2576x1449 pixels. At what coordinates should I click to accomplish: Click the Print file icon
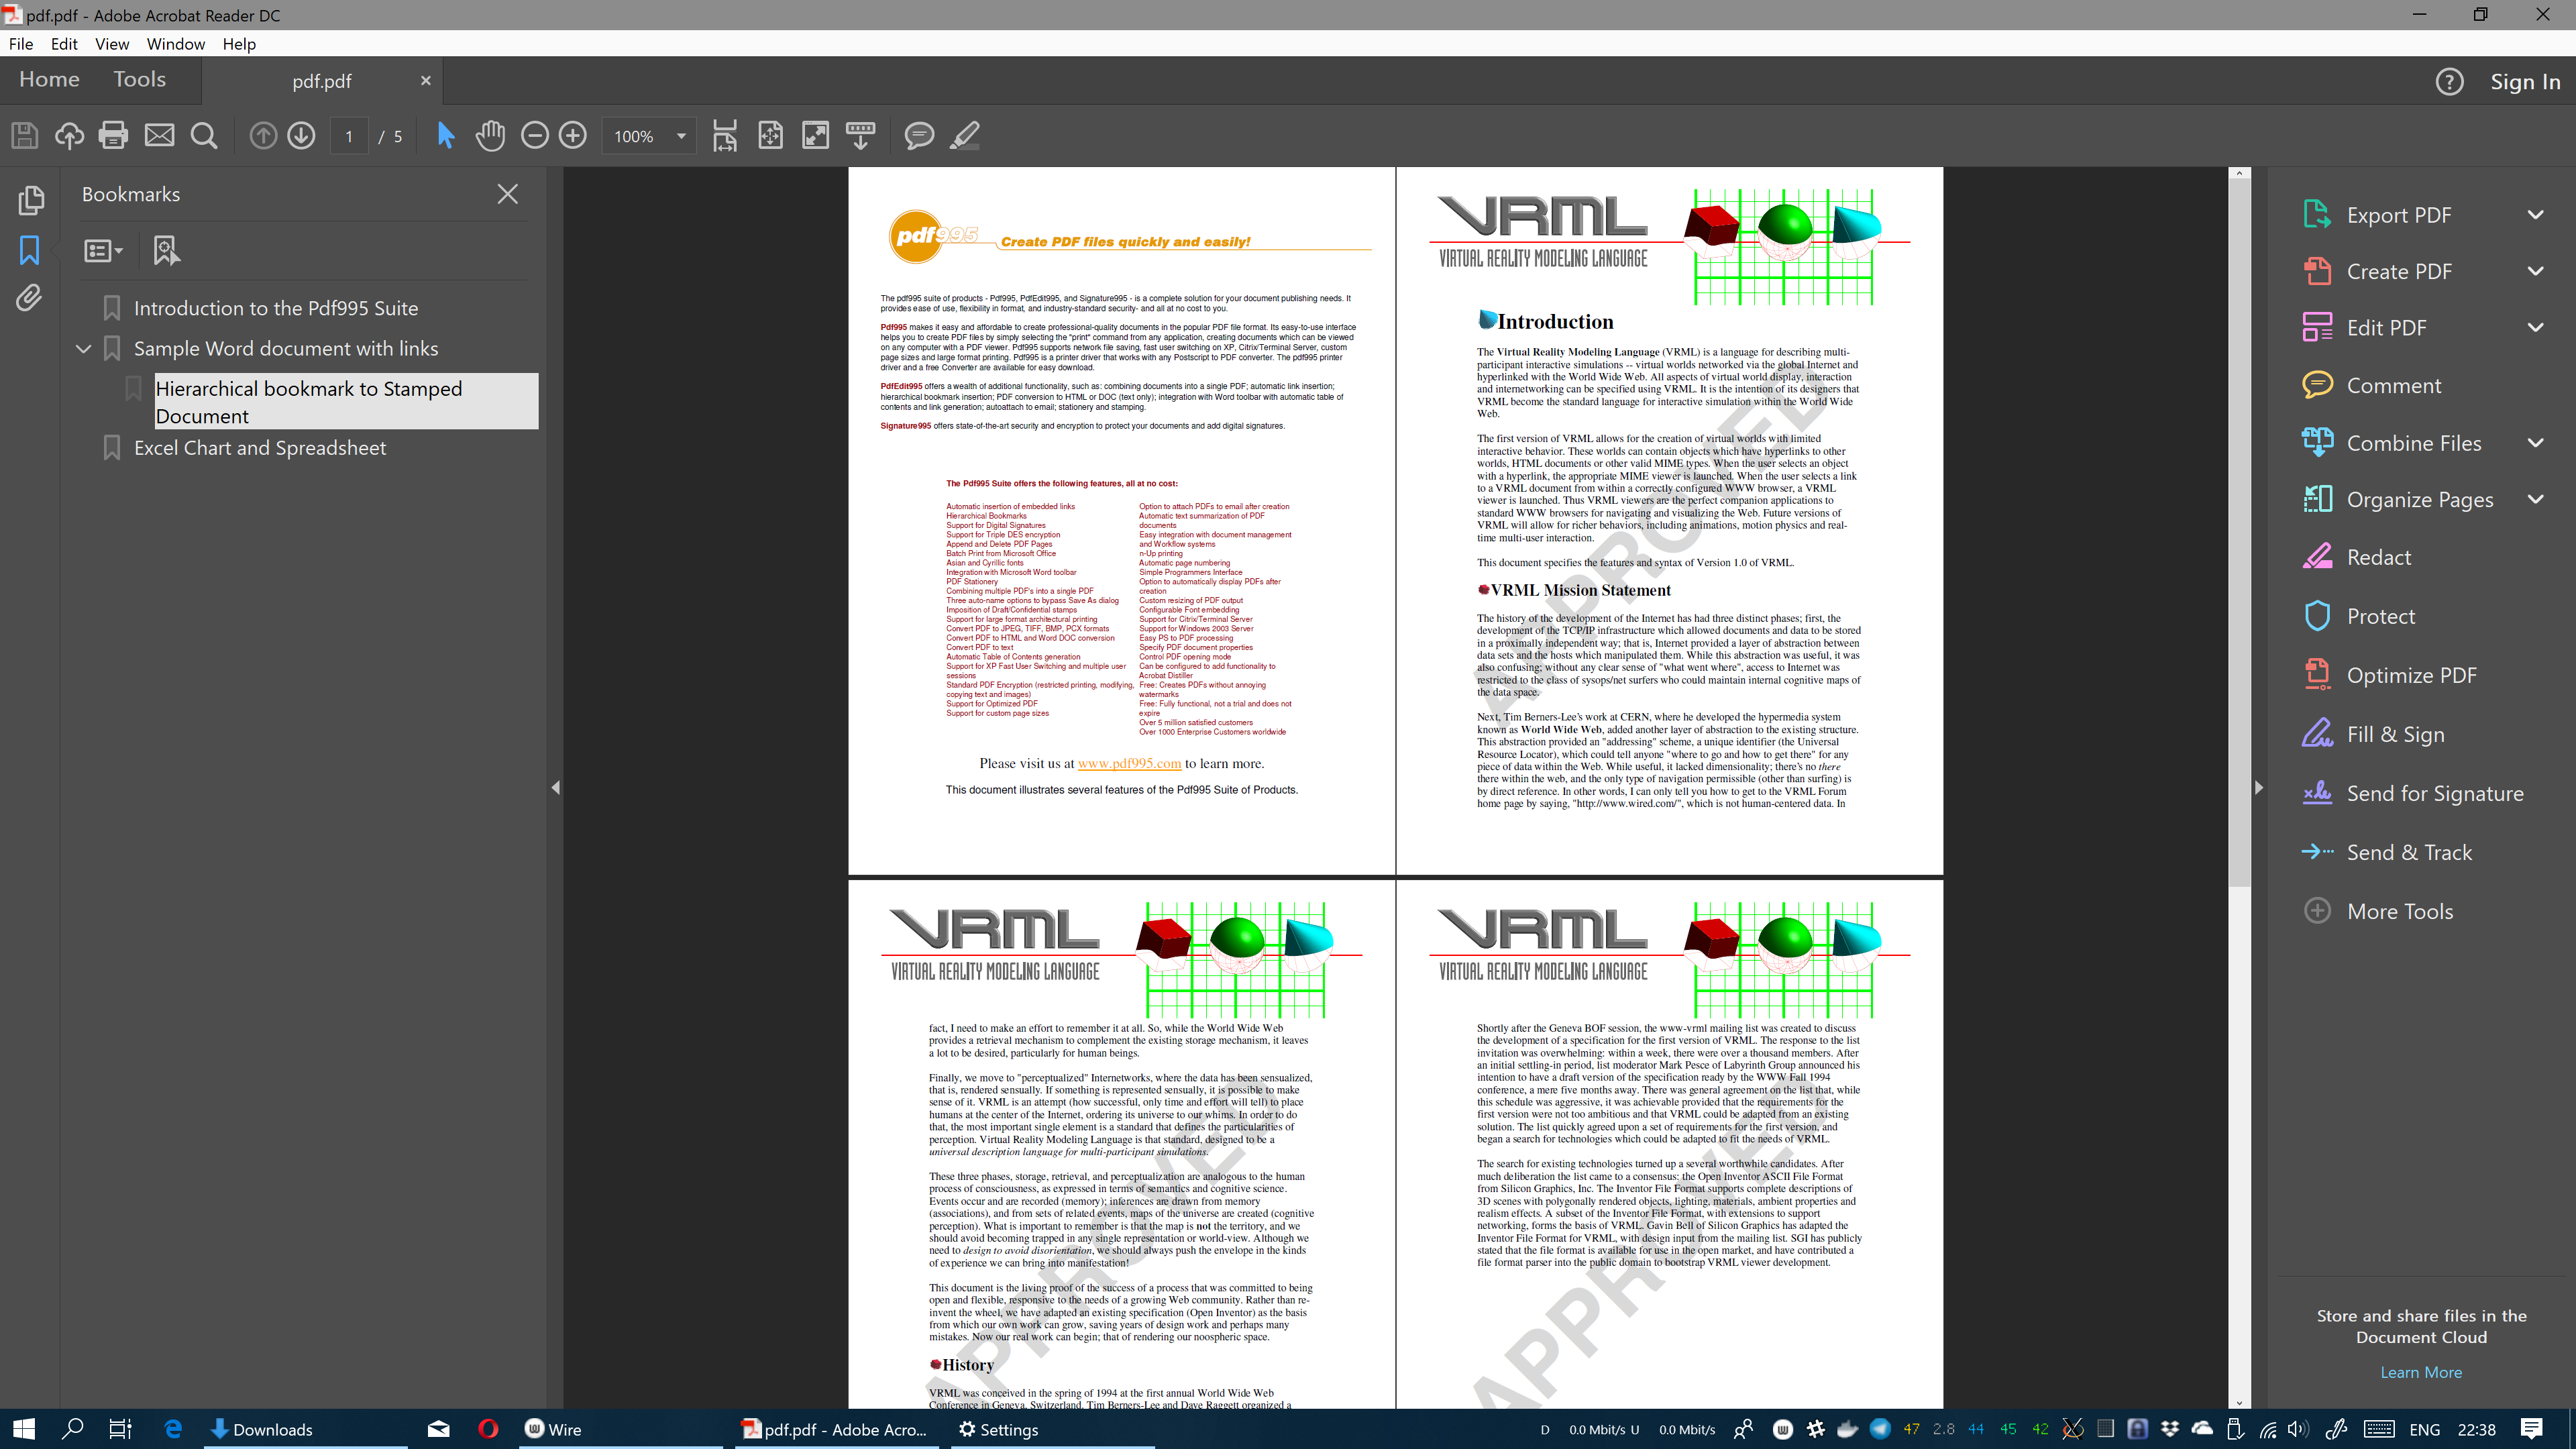point(113,135)
